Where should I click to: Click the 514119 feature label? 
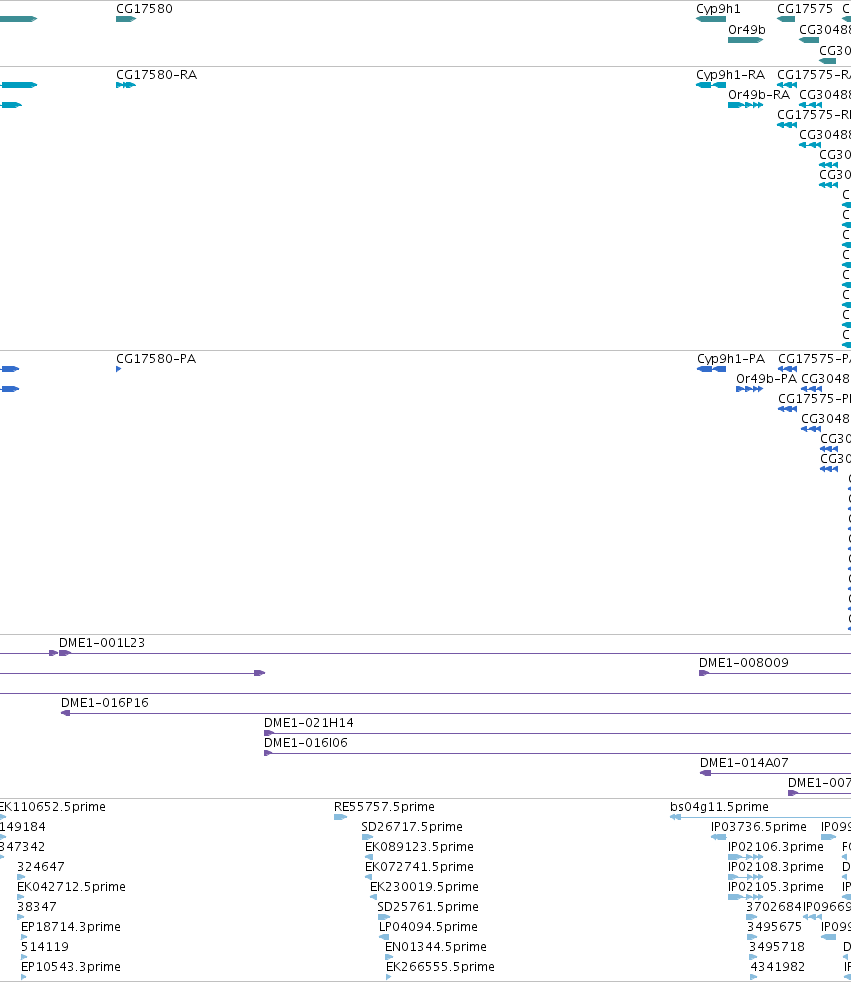tap(44, 947)
